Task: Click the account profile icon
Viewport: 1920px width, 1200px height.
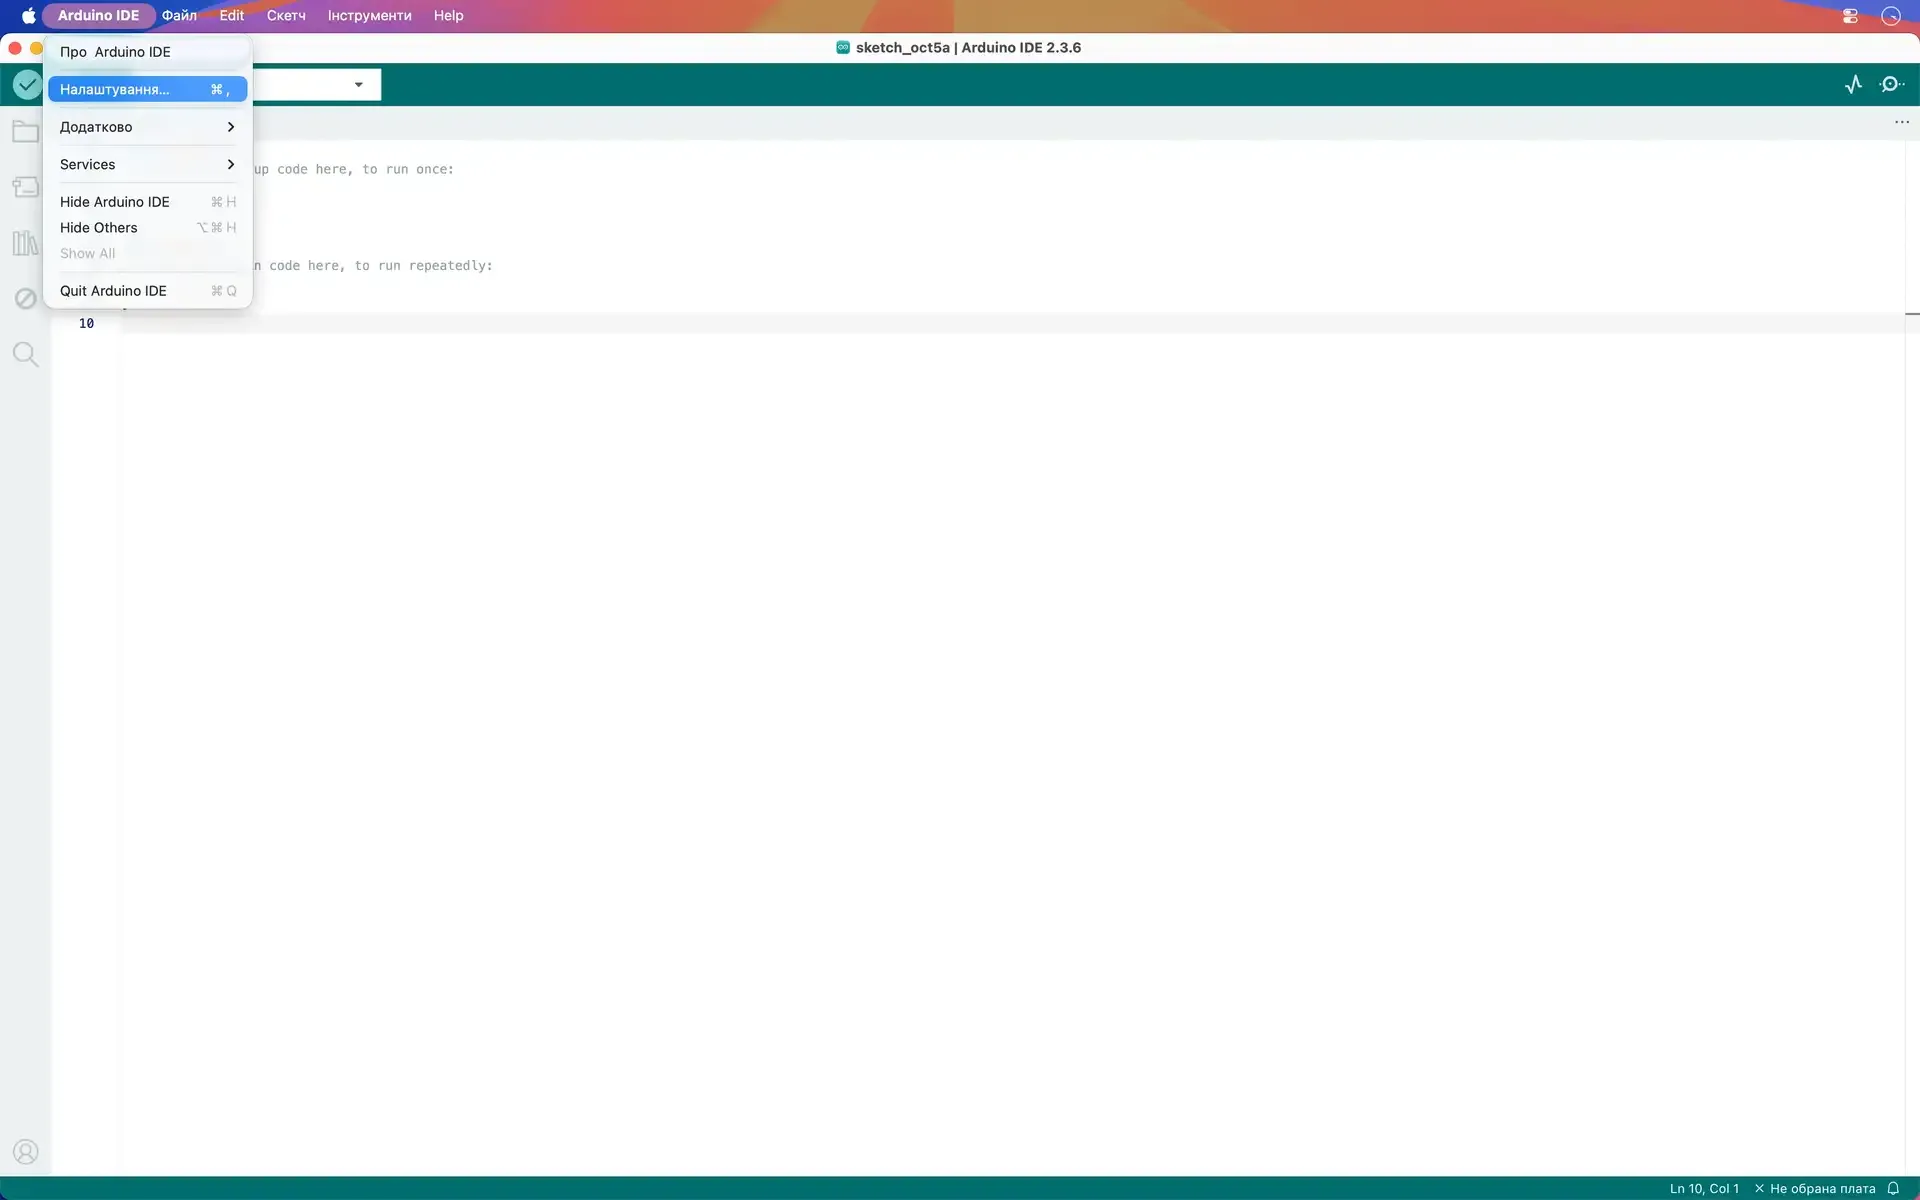Action: tap(25, 1152)
